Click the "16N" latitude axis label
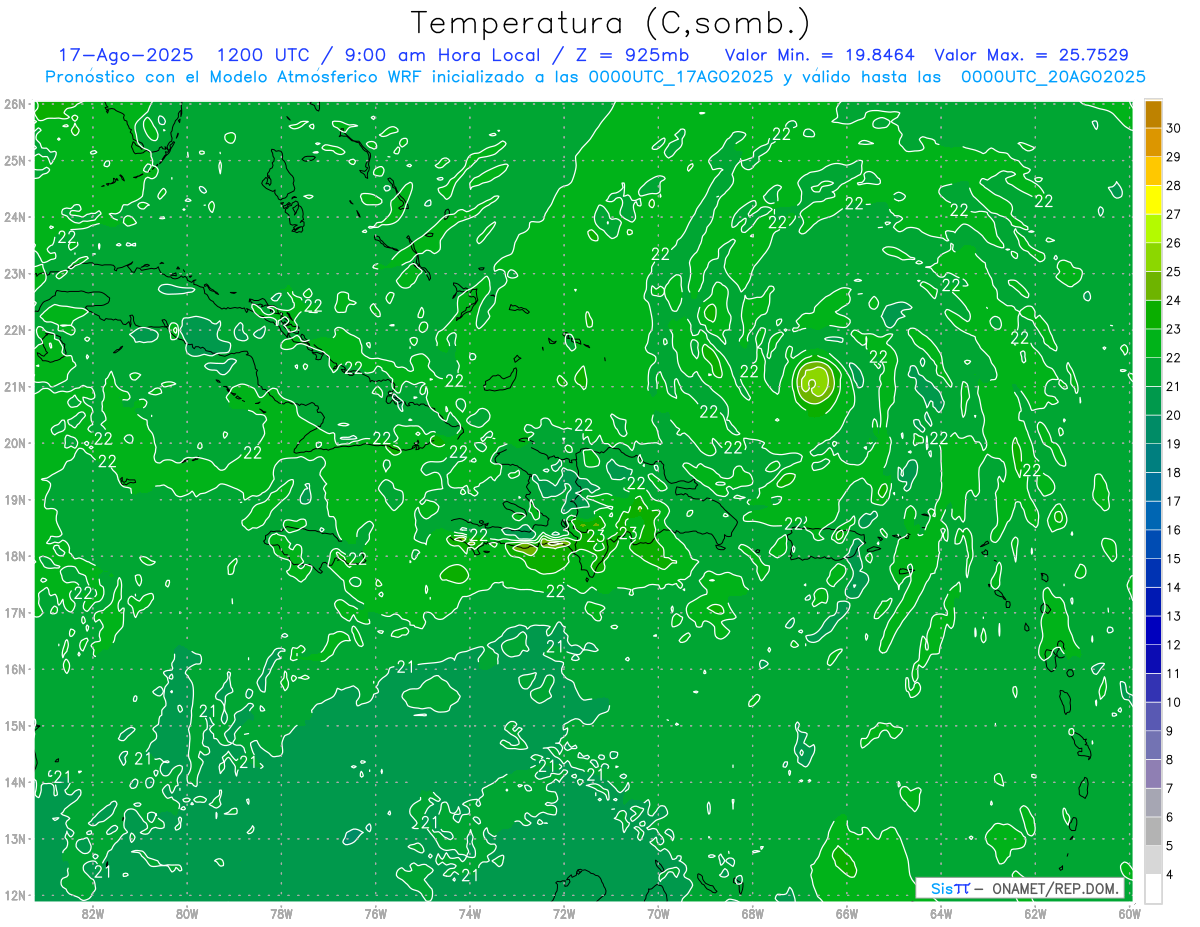The width and height of the screenshot is (1200, 927). [15, 669]
